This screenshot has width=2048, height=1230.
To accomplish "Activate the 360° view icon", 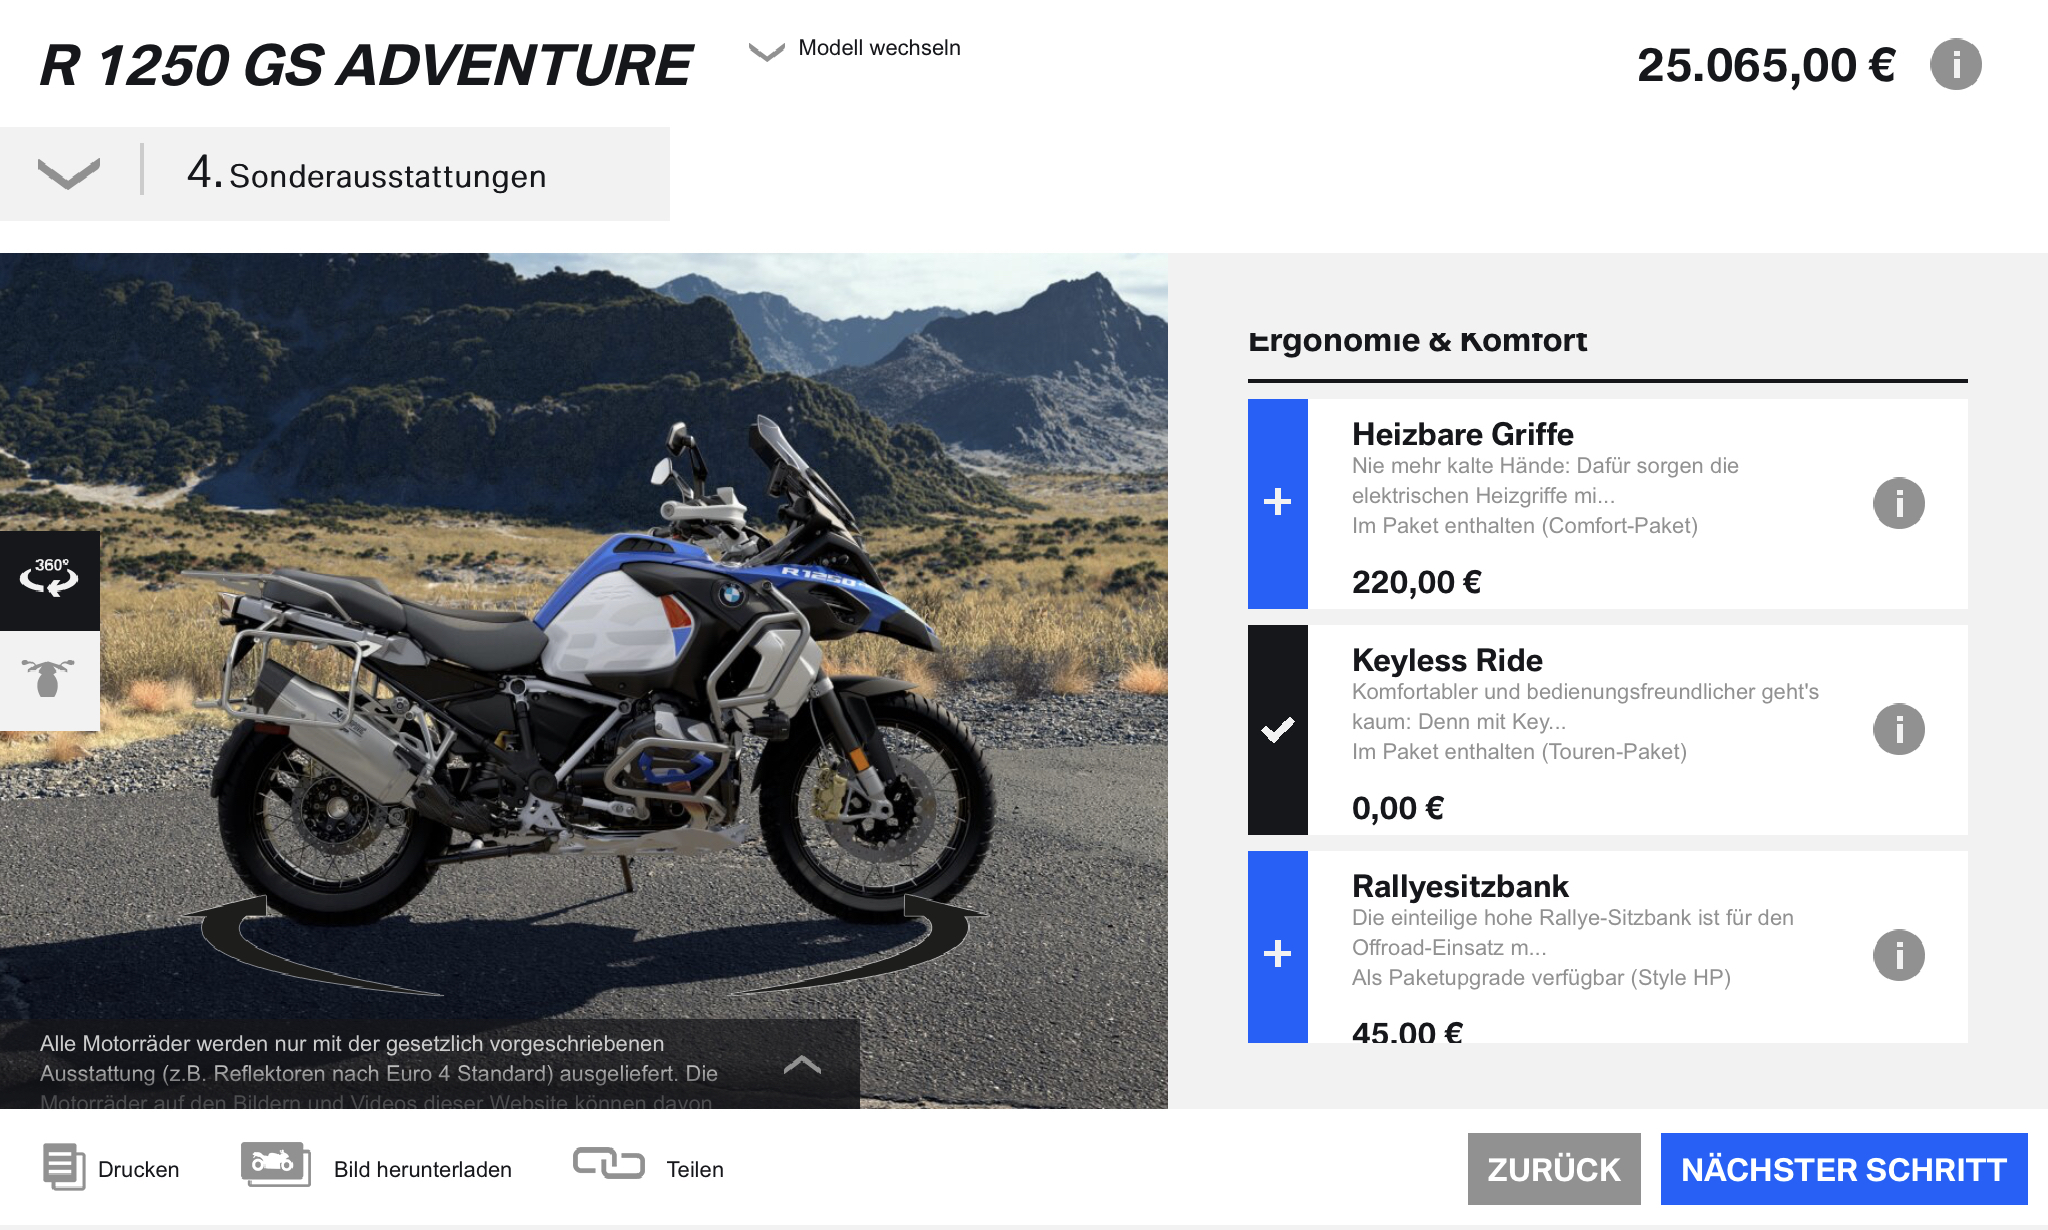I will coord(49,580).
